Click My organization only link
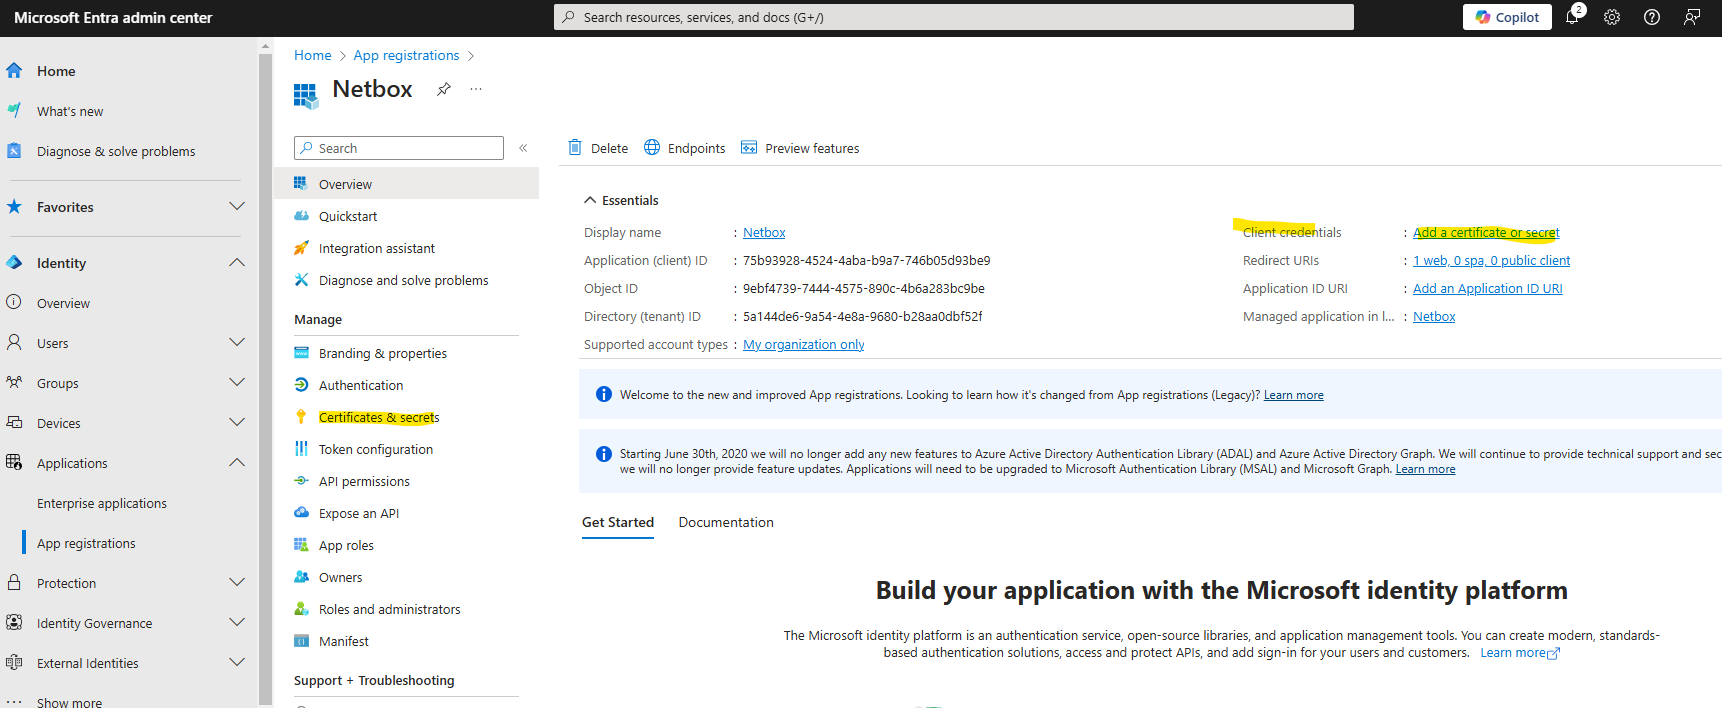Viewport: 1722px width, 708px height. [x=803, y=344]
